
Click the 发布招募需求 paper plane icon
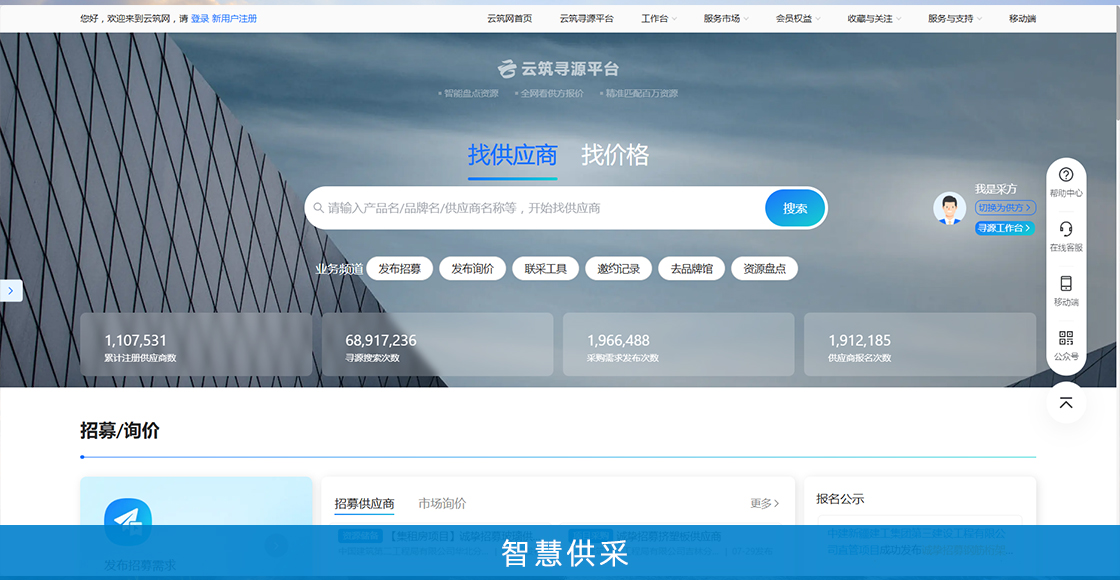tap(128, 522)
